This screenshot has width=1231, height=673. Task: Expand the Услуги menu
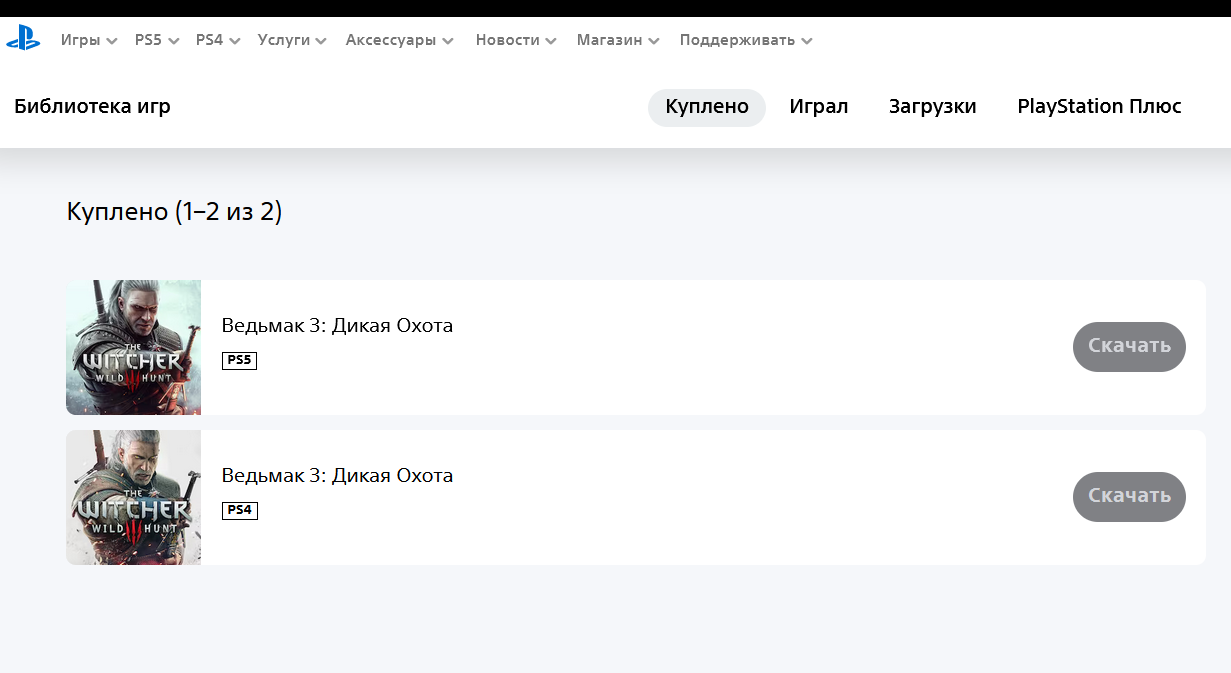tap(292, 40)
